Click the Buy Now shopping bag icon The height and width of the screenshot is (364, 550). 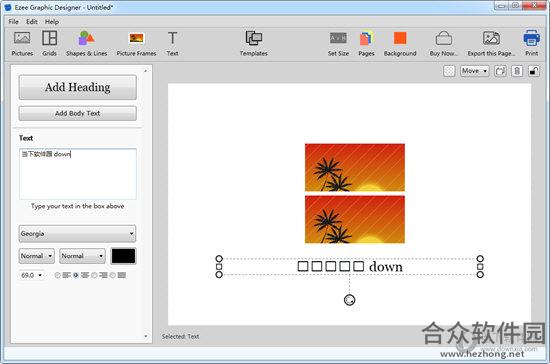point(444,38)
